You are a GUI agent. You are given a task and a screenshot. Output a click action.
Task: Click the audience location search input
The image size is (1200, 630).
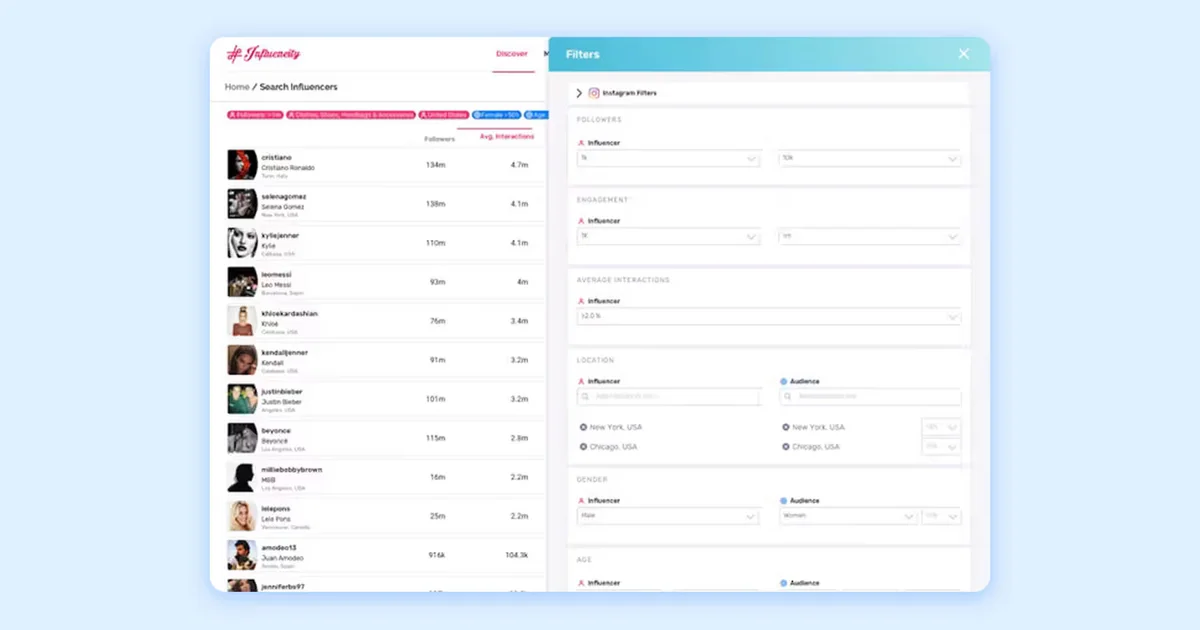point(868,397)
